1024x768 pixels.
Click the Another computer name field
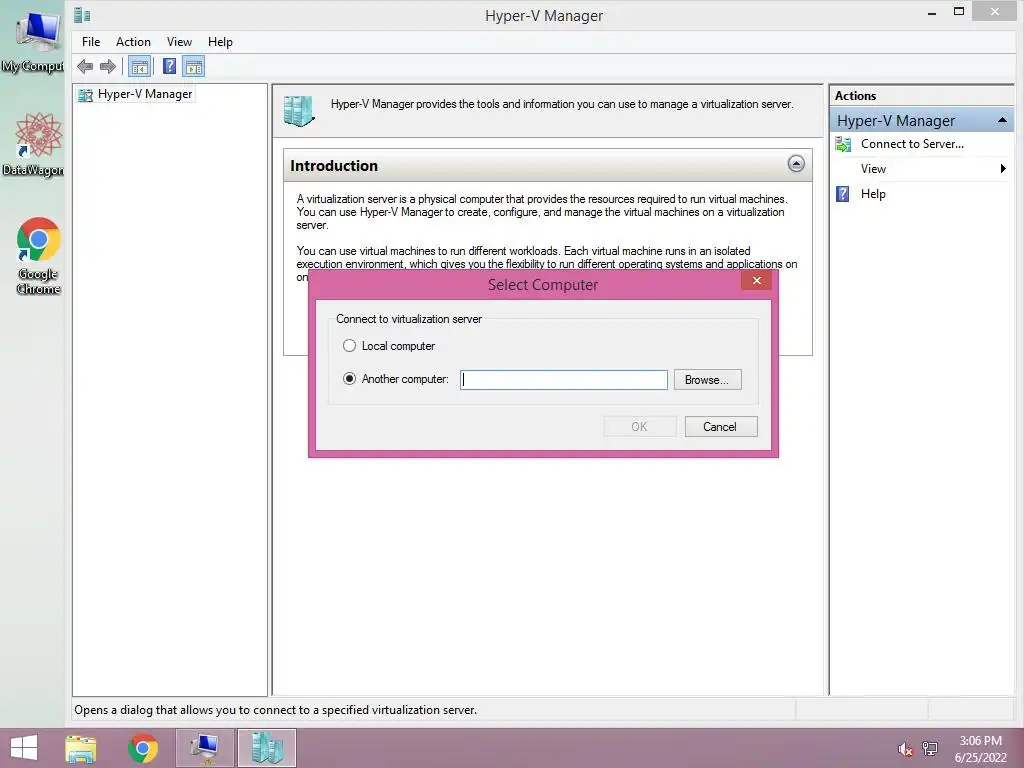click(x=564, y=379)
